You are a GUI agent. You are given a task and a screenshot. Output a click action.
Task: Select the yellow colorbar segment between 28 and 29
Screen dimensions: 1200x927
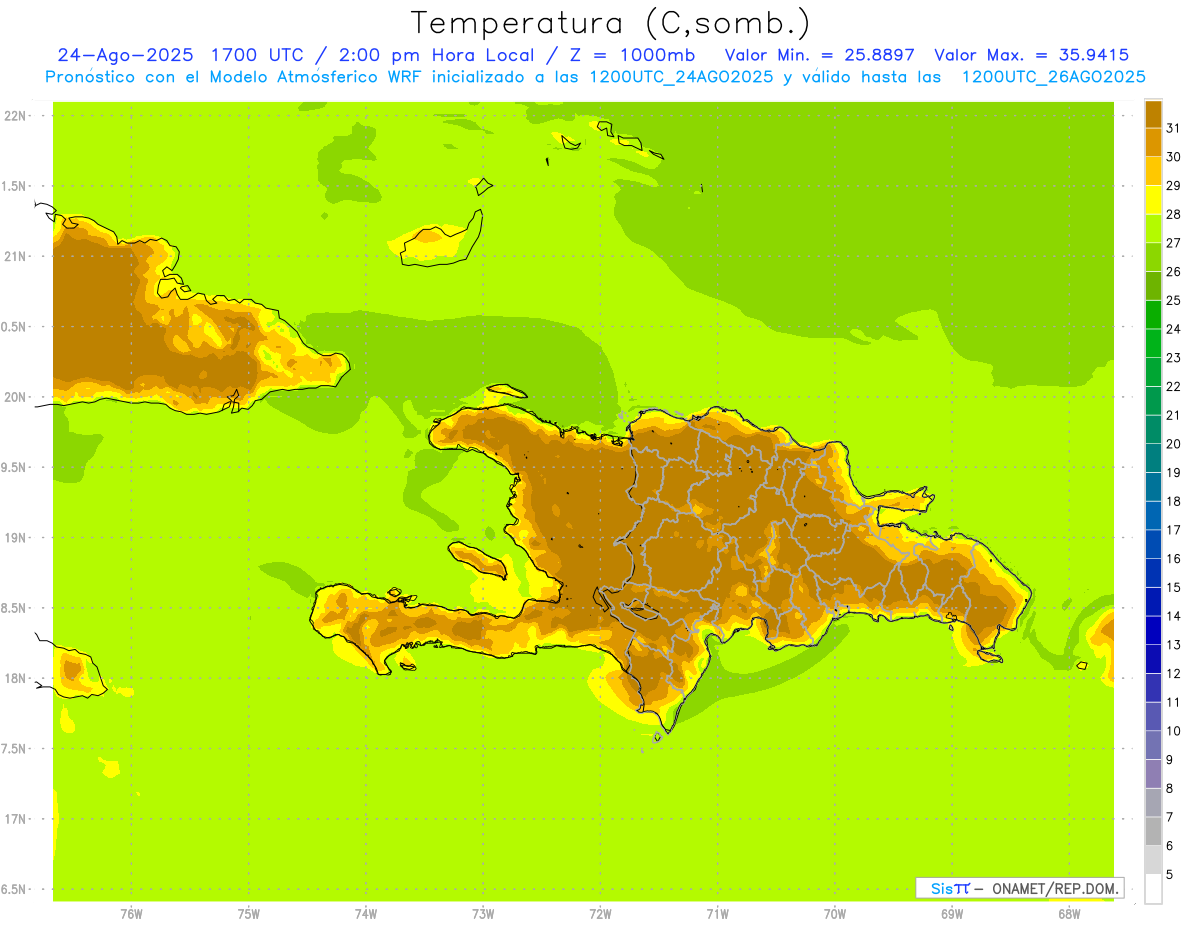click(1153, 200)
